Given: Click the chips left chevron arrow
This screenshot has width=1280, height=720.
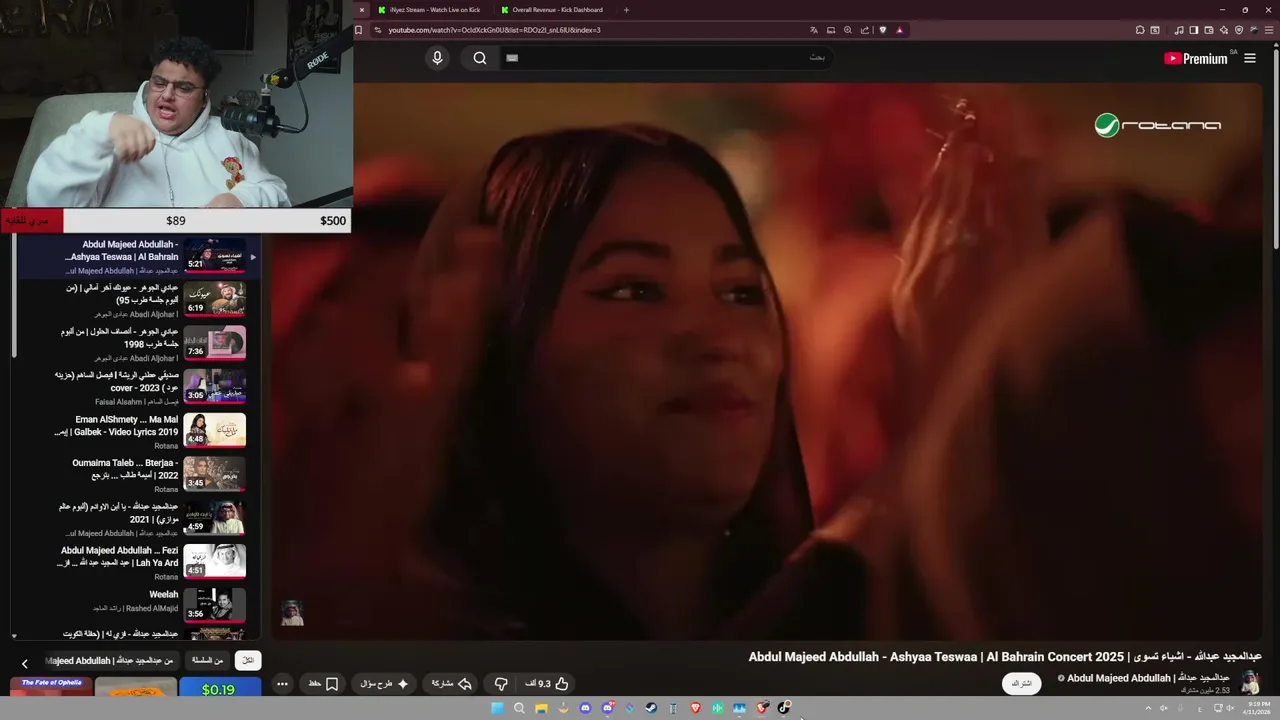Looking at the screenshot, I should click(x=25, y=663).
